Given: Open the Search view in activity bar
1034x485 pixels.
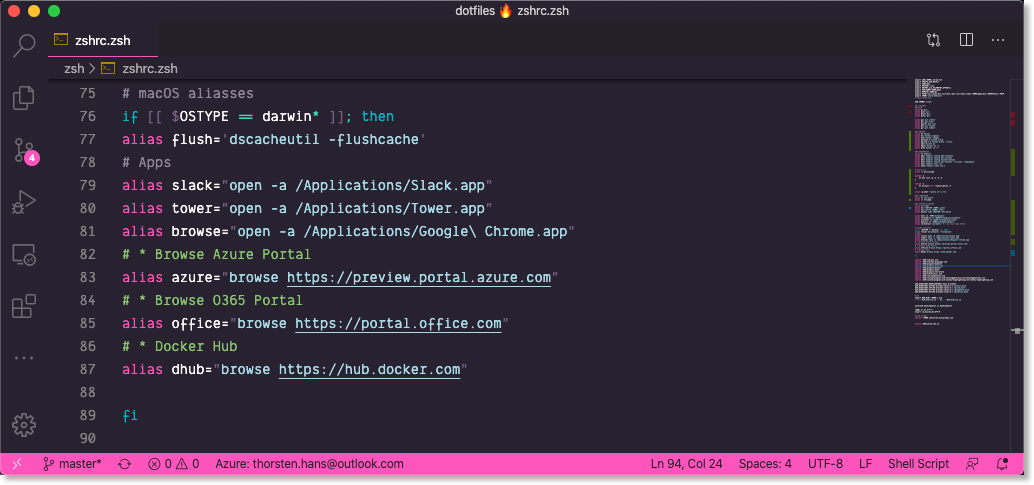Looking at the screenshot, I should (24, 45).
